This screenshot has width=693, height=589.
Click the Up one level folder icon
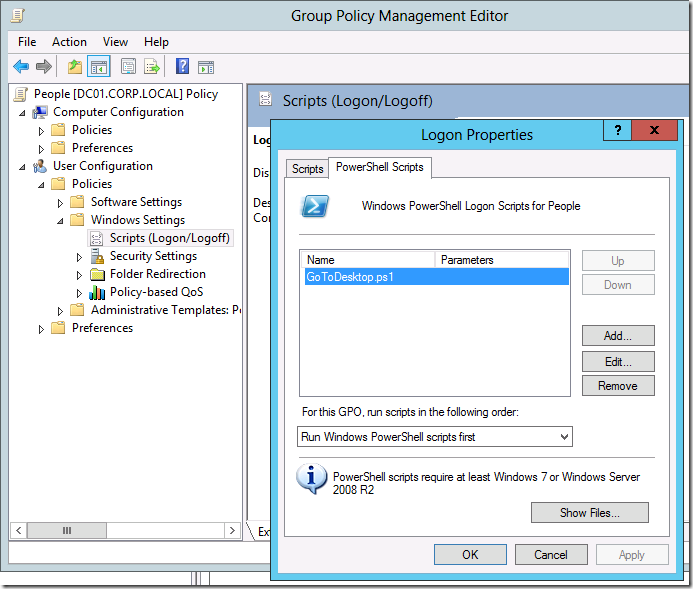(x=74, y=67)
